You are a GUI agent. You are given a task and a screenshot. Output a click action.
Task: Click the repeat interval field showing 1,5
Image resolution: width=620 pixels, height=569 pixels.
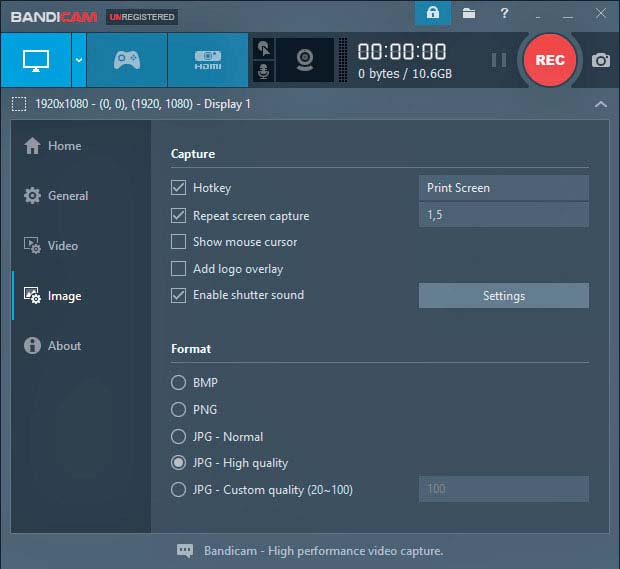[x=504, y=215]
